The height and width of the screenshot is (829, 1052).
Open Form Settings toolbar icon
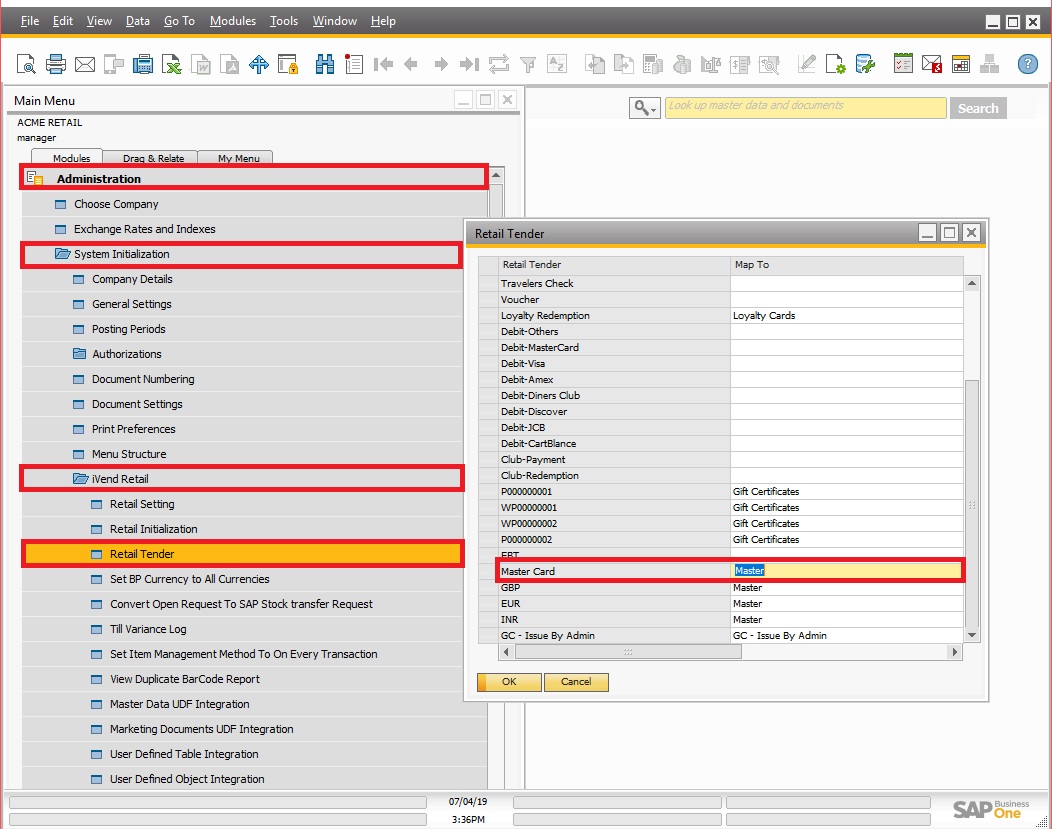835,64
